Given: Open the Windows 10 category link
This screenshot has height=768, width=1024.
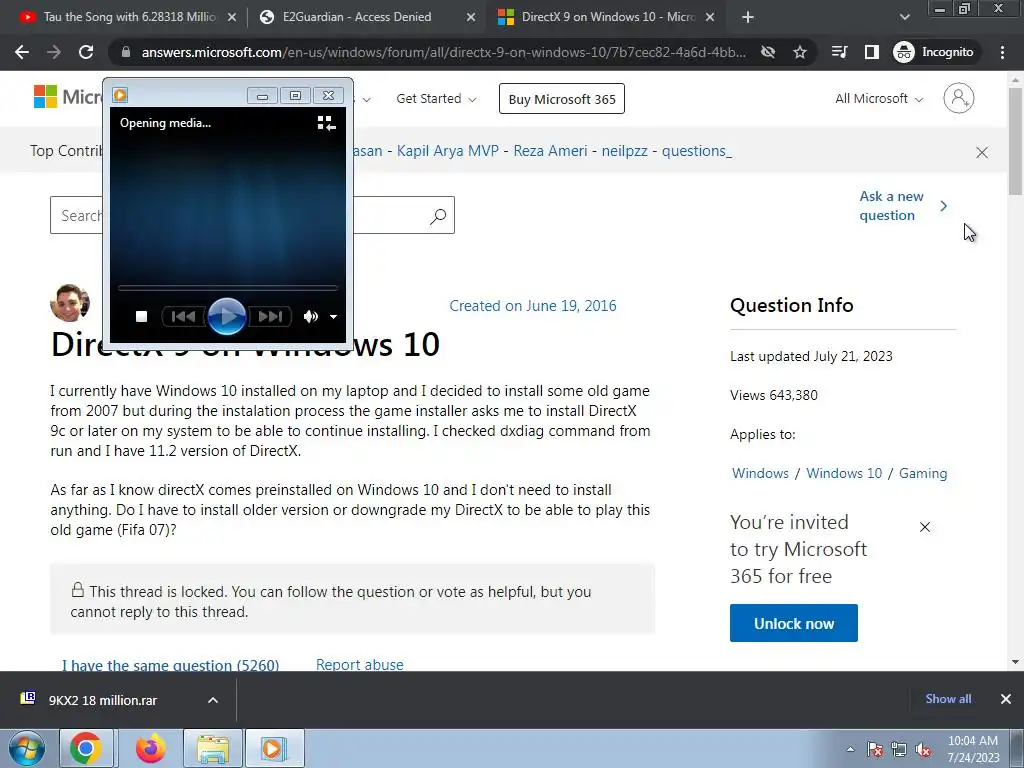Looking at the screenshot, I should tap(844, 473).
